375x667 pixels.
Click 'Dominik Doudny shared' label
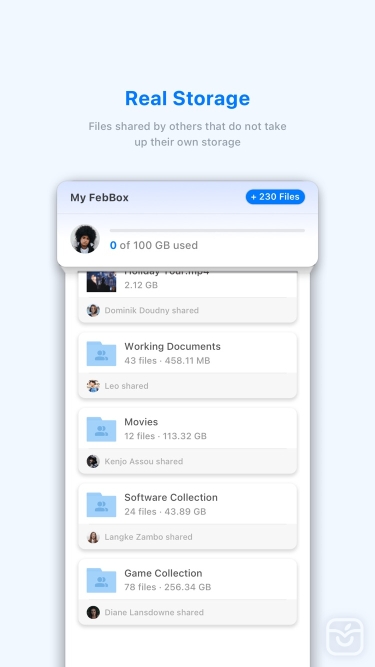(152, 311)
